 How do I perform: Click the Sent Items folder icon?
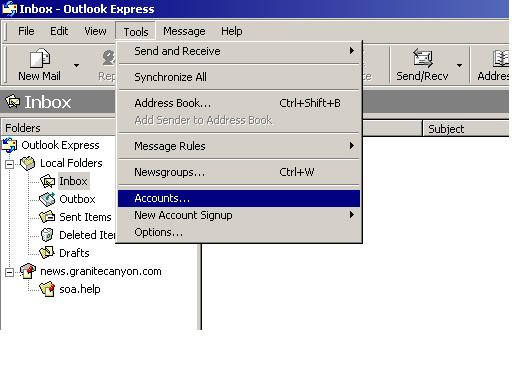coord(47,217)
